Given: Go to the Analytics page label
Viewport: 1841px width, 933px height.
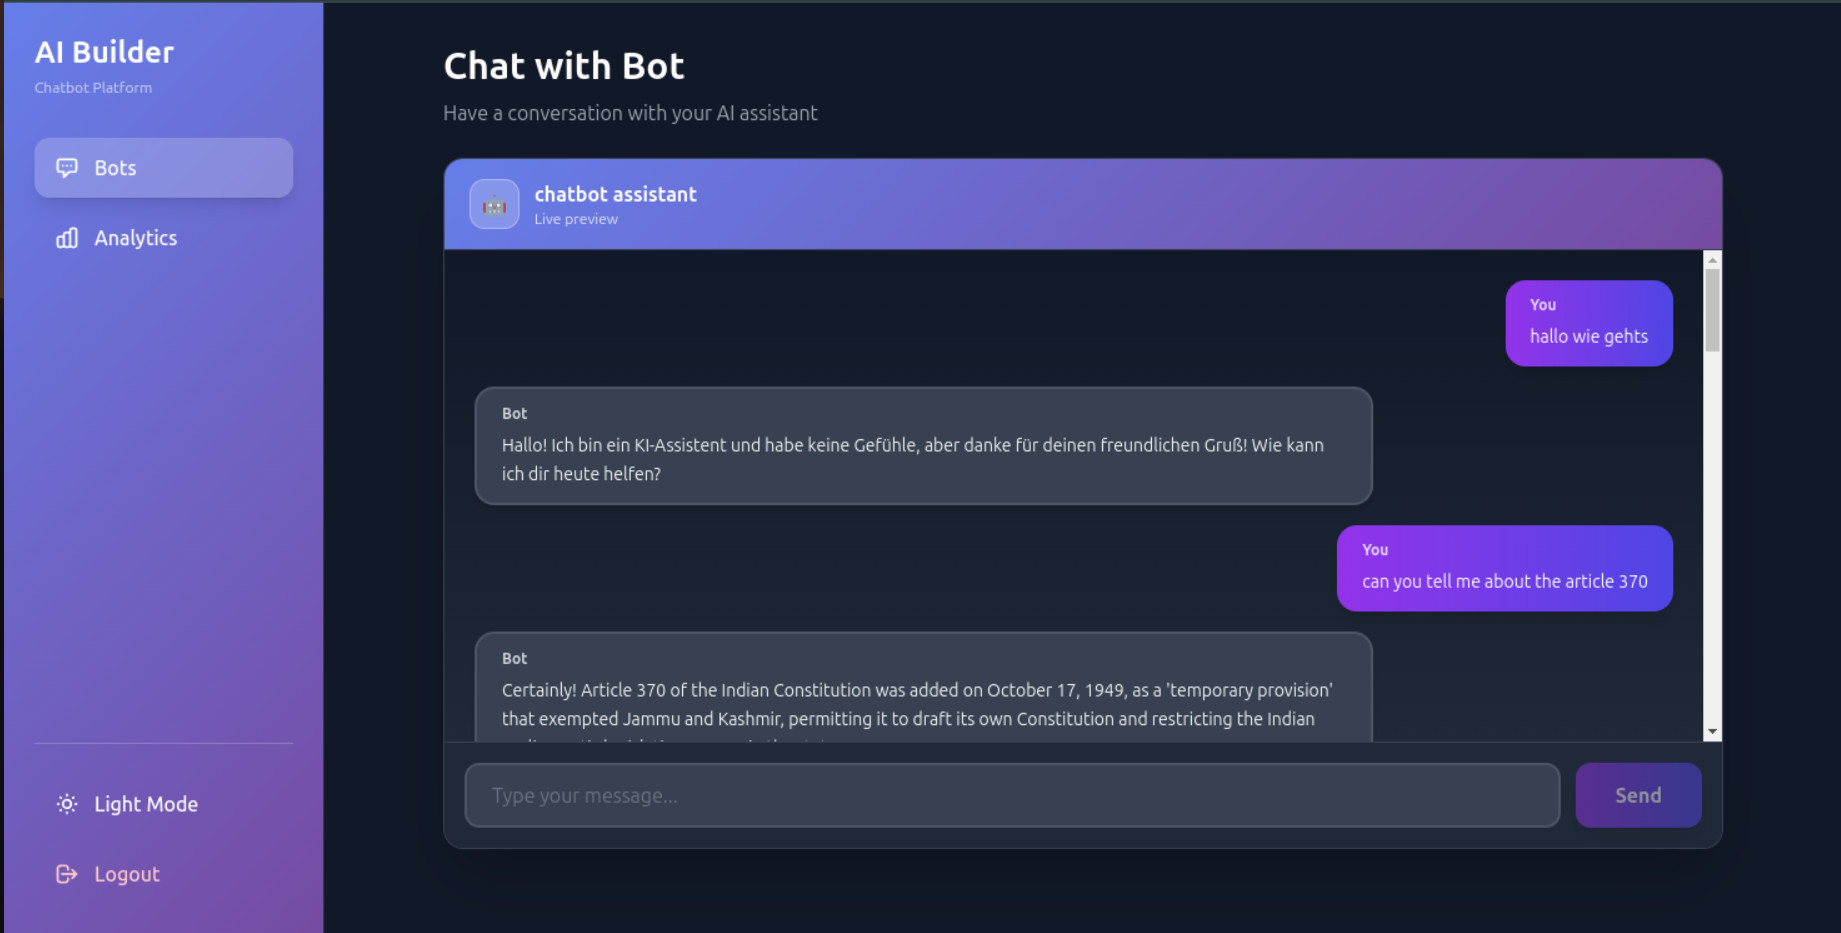Looking at the screenshot, I should point(136,238).
